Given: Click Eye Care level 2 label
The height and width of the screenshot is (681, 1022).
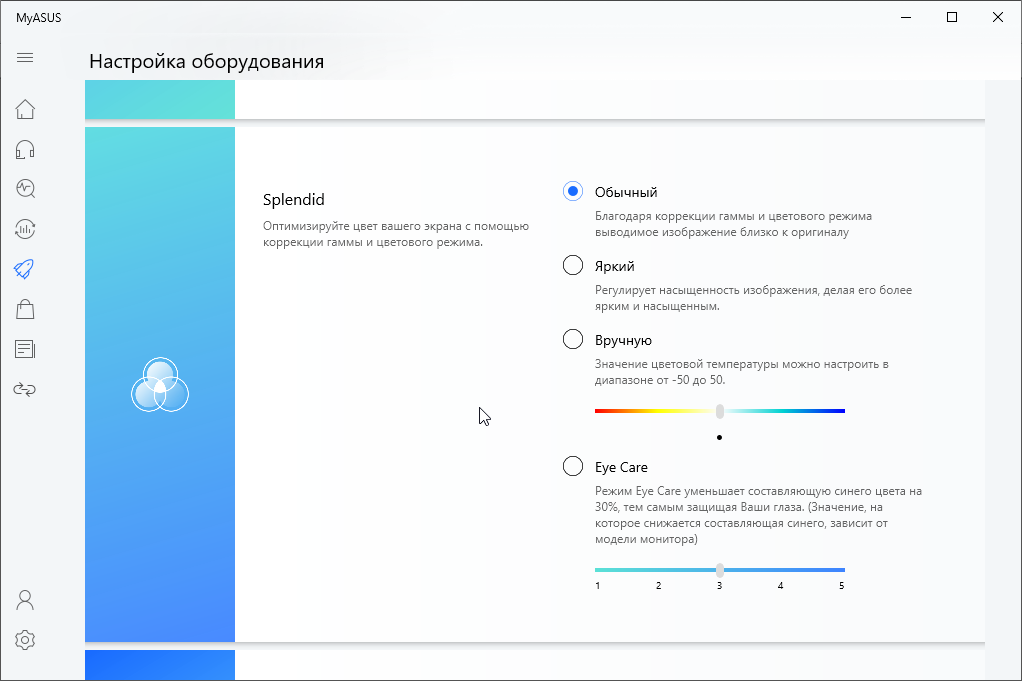Looking at the screenshot, I should (658, 586).
